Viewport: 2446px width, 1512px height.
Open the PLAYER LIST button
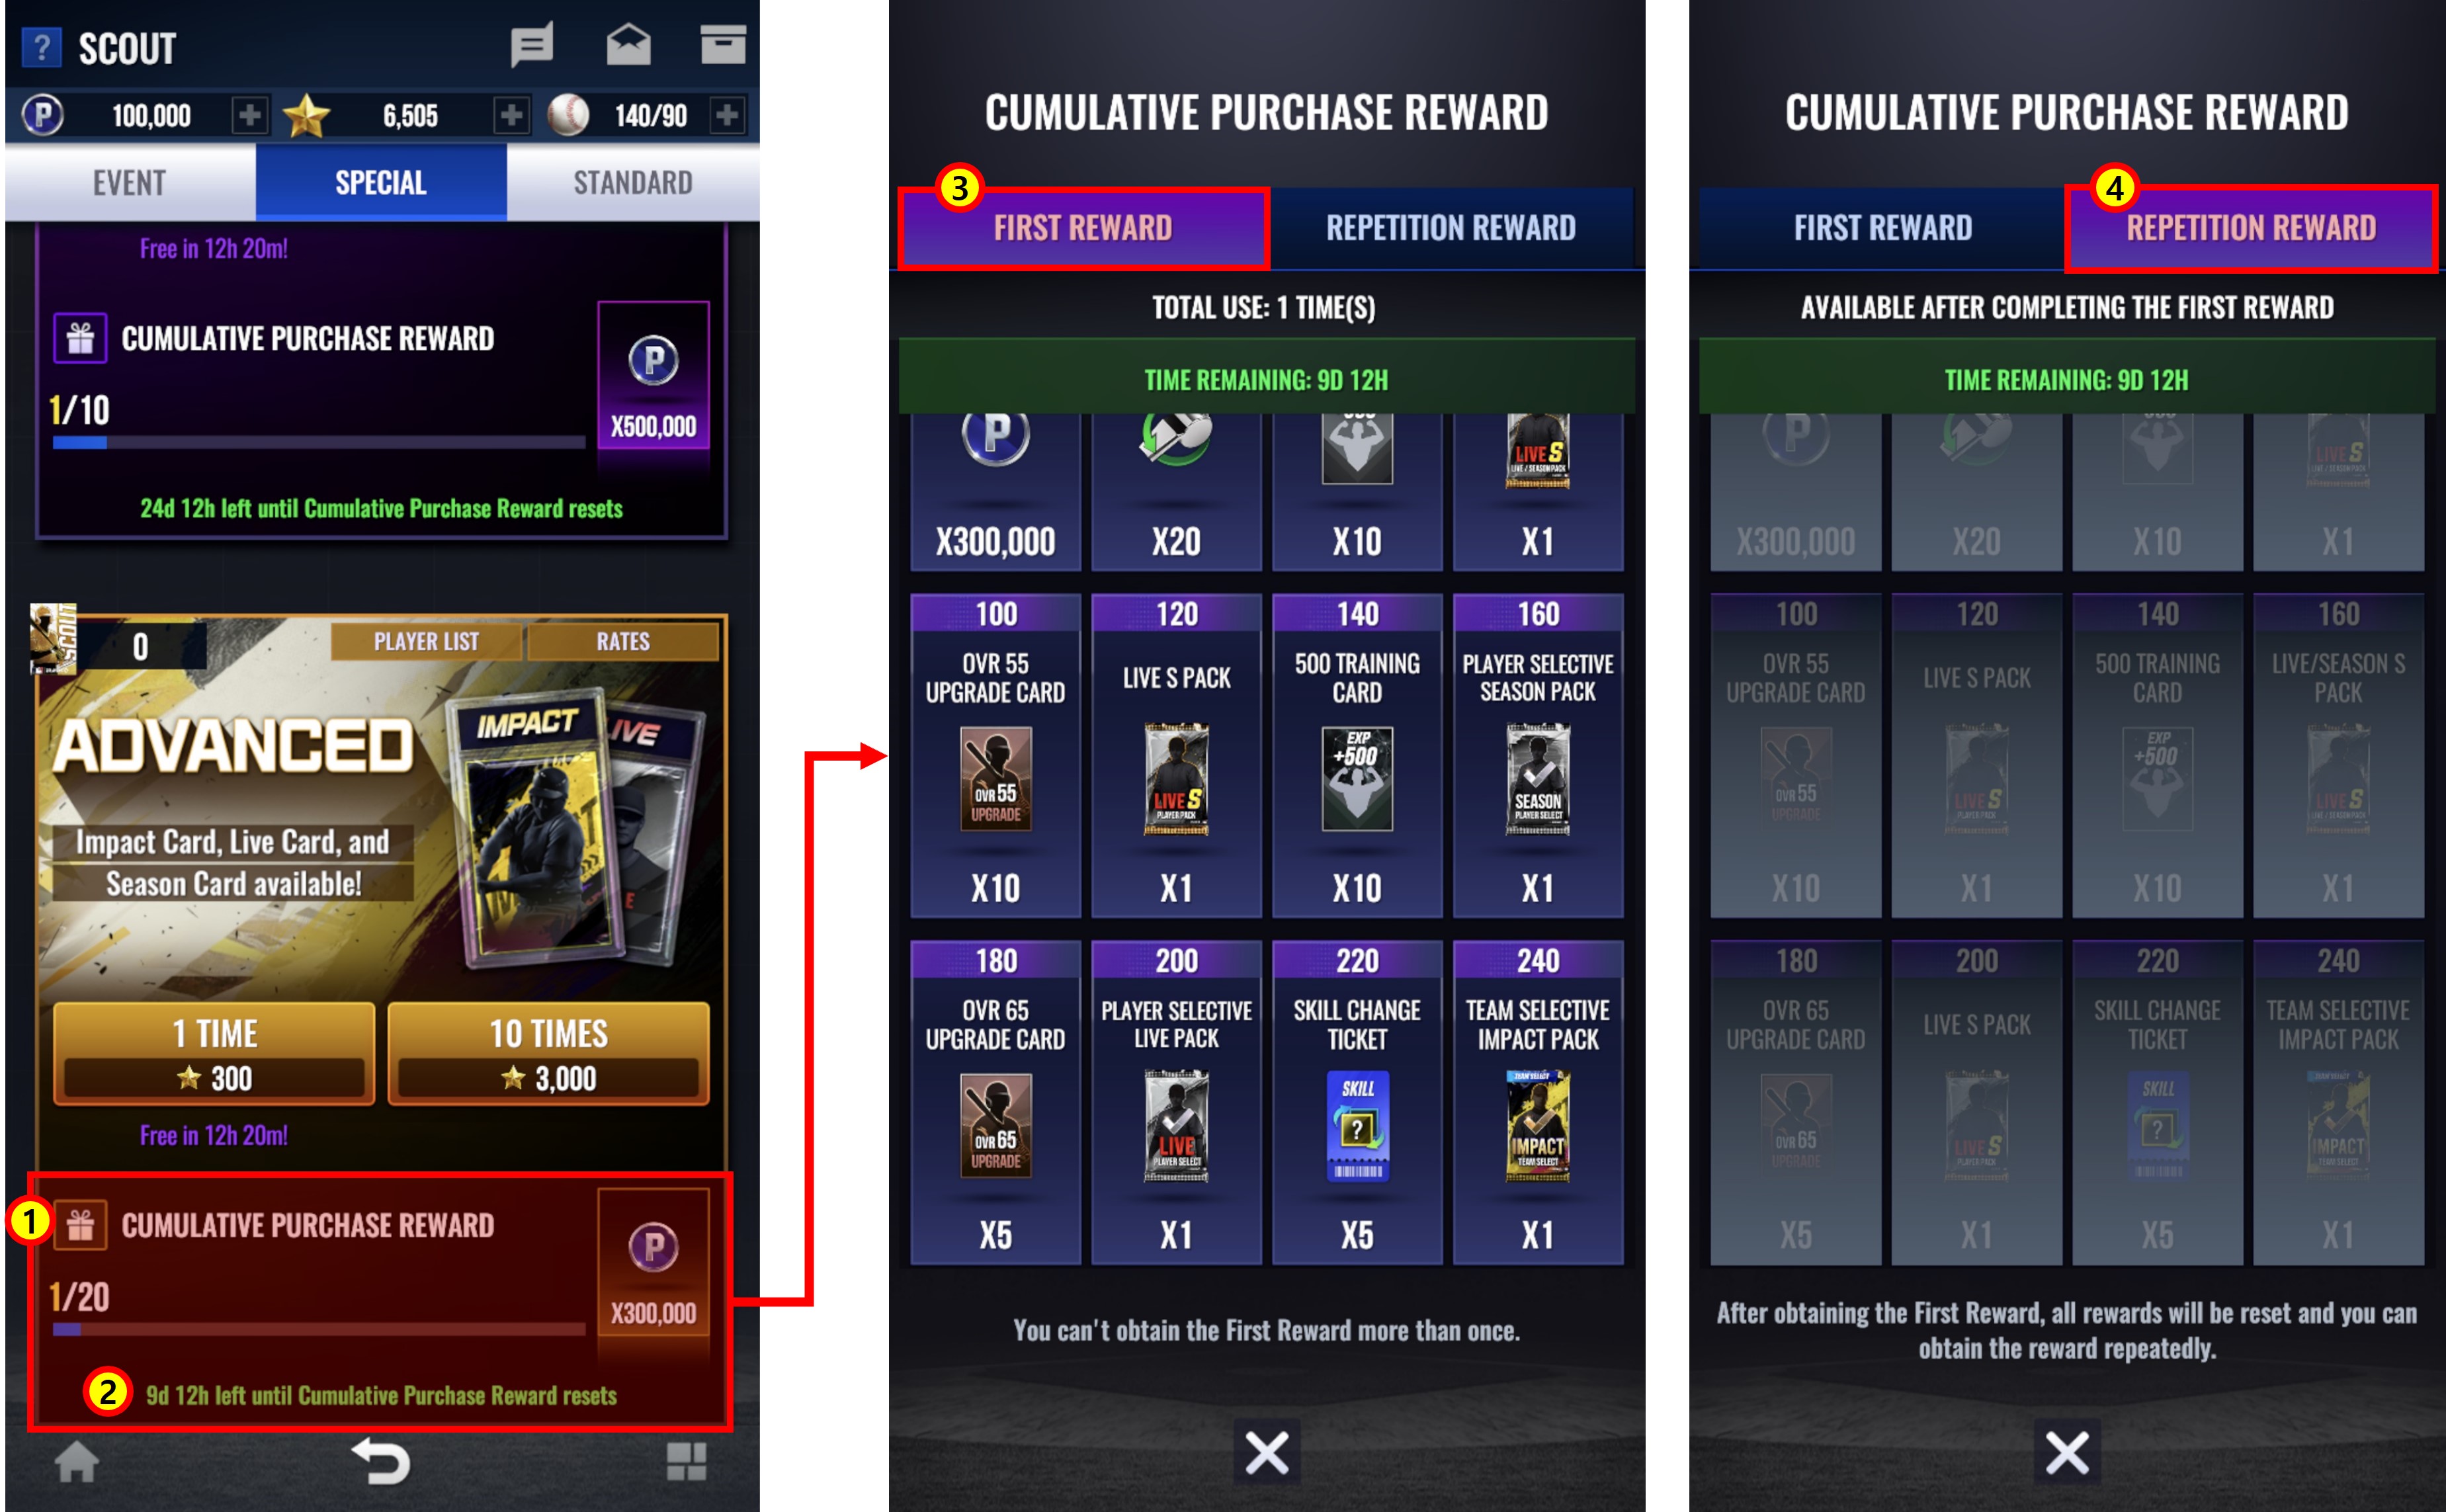[427, 641]
